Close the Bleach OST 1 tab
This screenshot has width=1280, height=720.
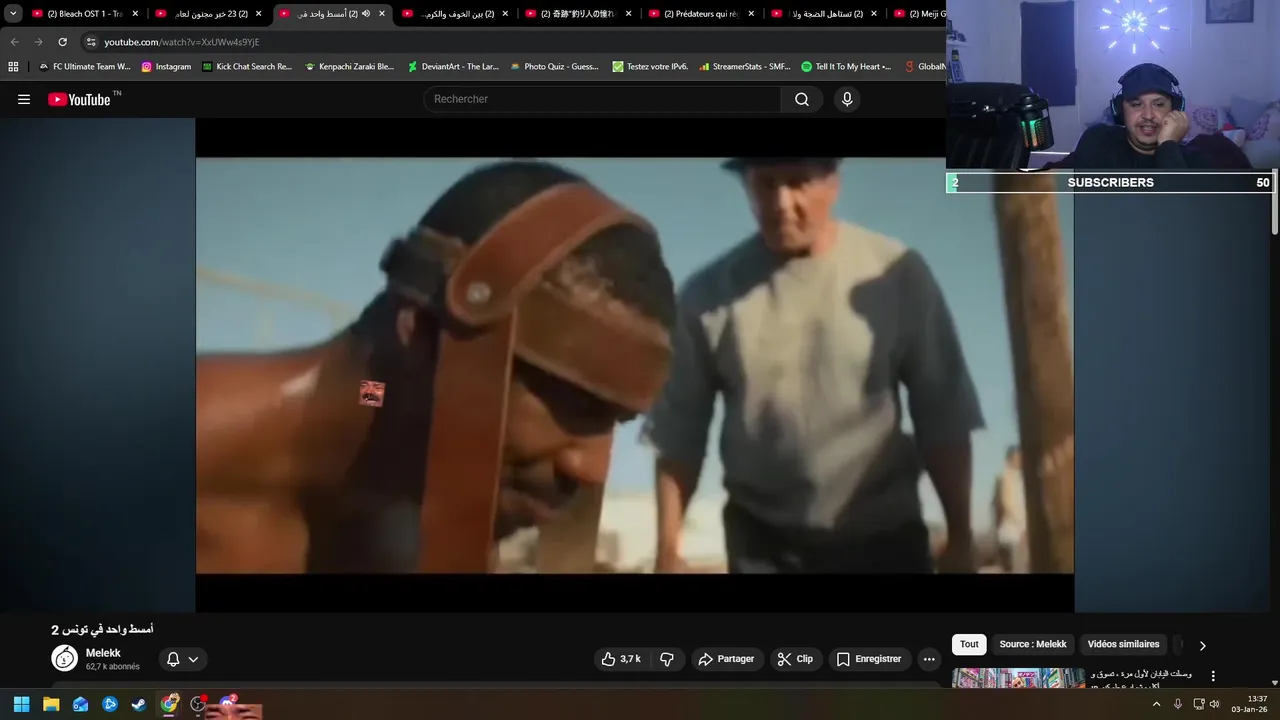pos(135,14)
